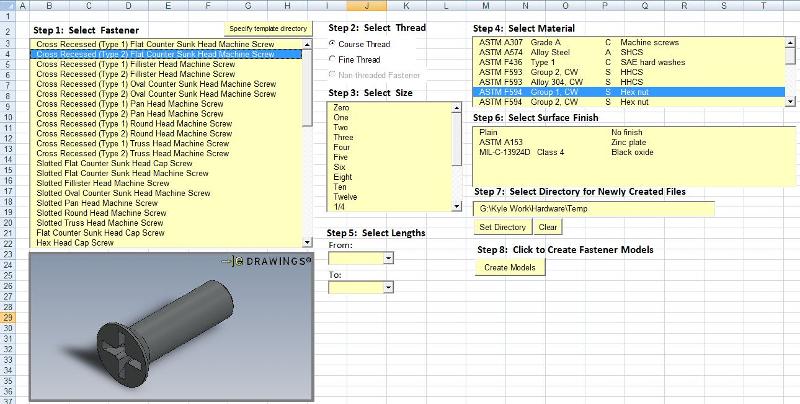The height and width of the screenshot is (404, 800).
Task: Open the To length dropdown
Action: [388, 288]
